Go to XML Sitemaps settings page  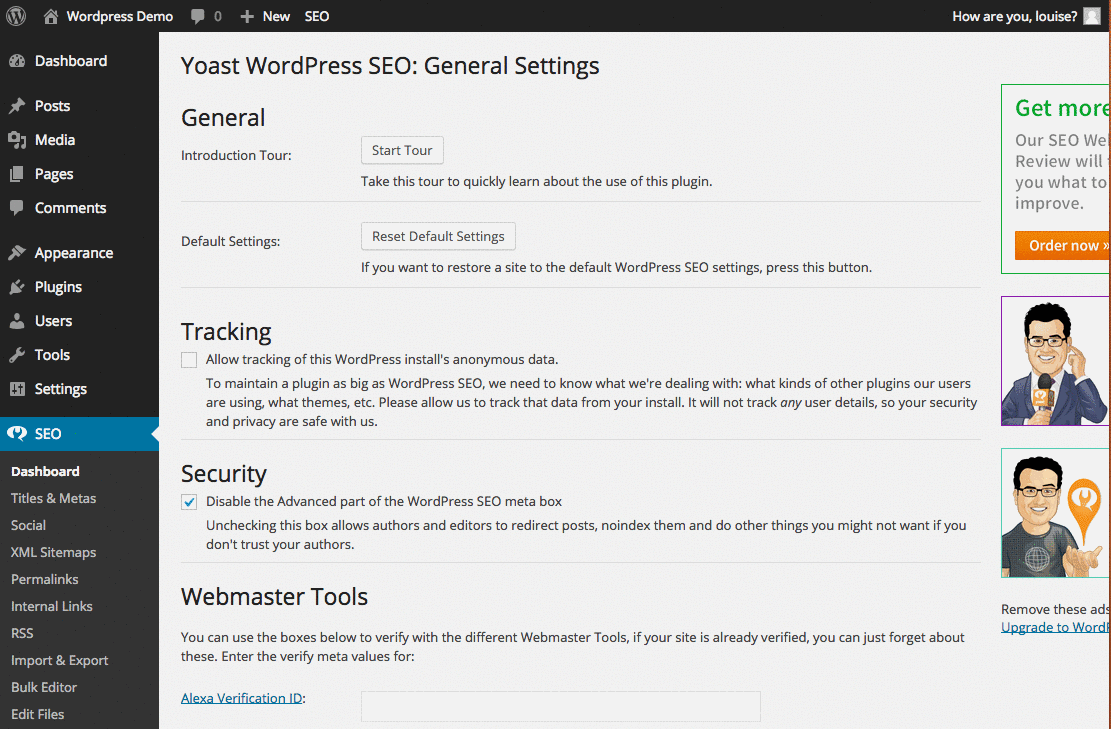(53, 552)
